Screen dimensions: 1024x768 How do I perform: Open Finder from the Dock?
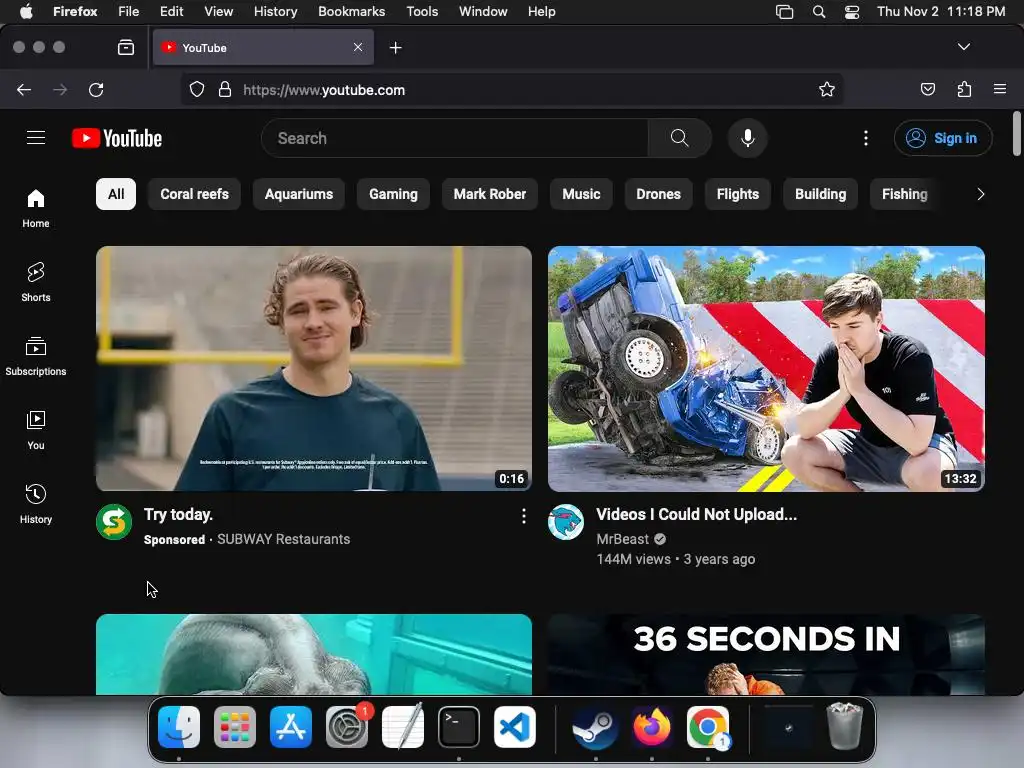coord(179,727)
